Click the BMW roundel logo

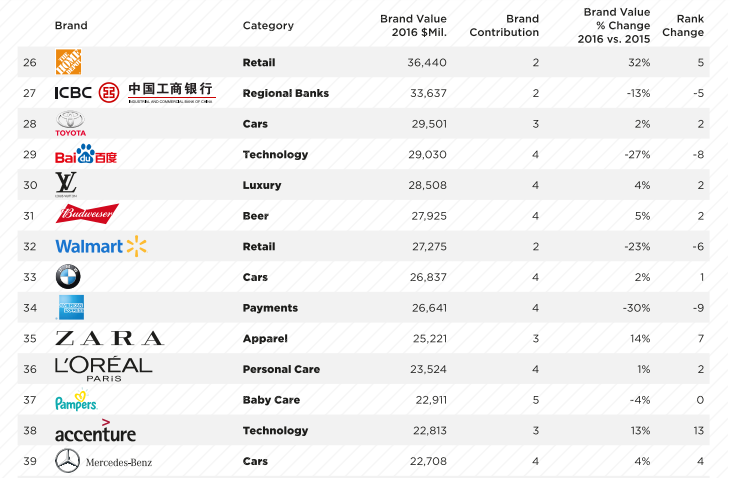68,277
